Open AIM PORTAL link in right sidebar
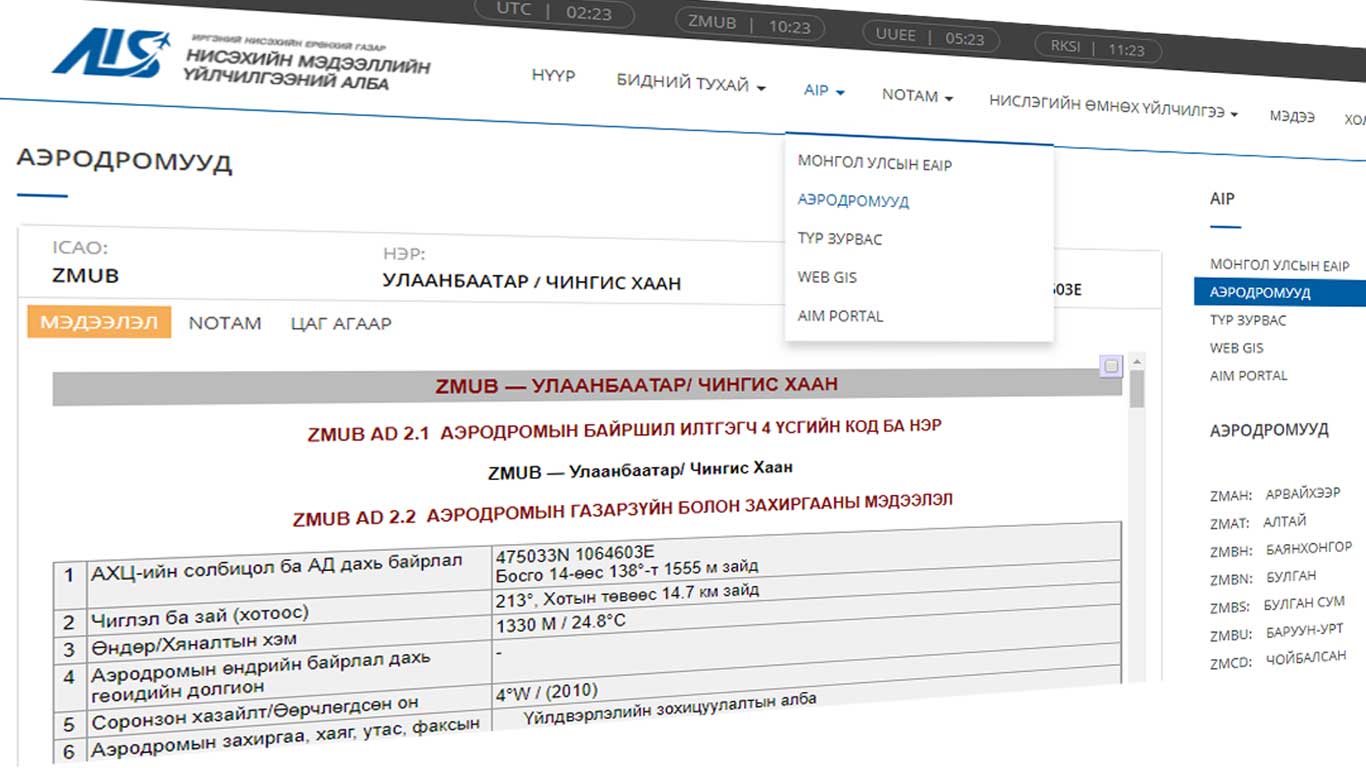The height and width of the screenshot is (768, 1366). pyautogui.click(x=1249, y=376)
